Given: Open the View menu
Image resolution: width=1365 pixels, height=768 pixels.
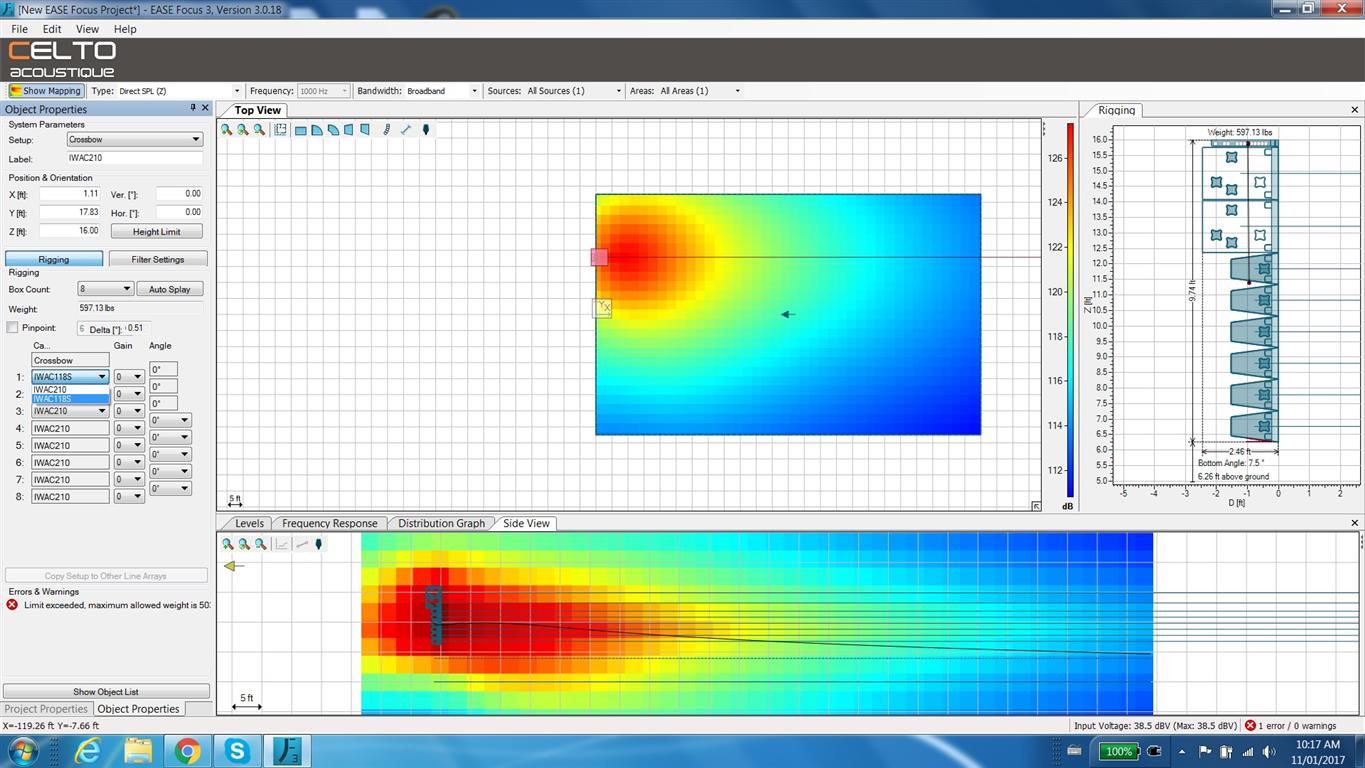Looking at the screenshot, I should tap(87, 29).
